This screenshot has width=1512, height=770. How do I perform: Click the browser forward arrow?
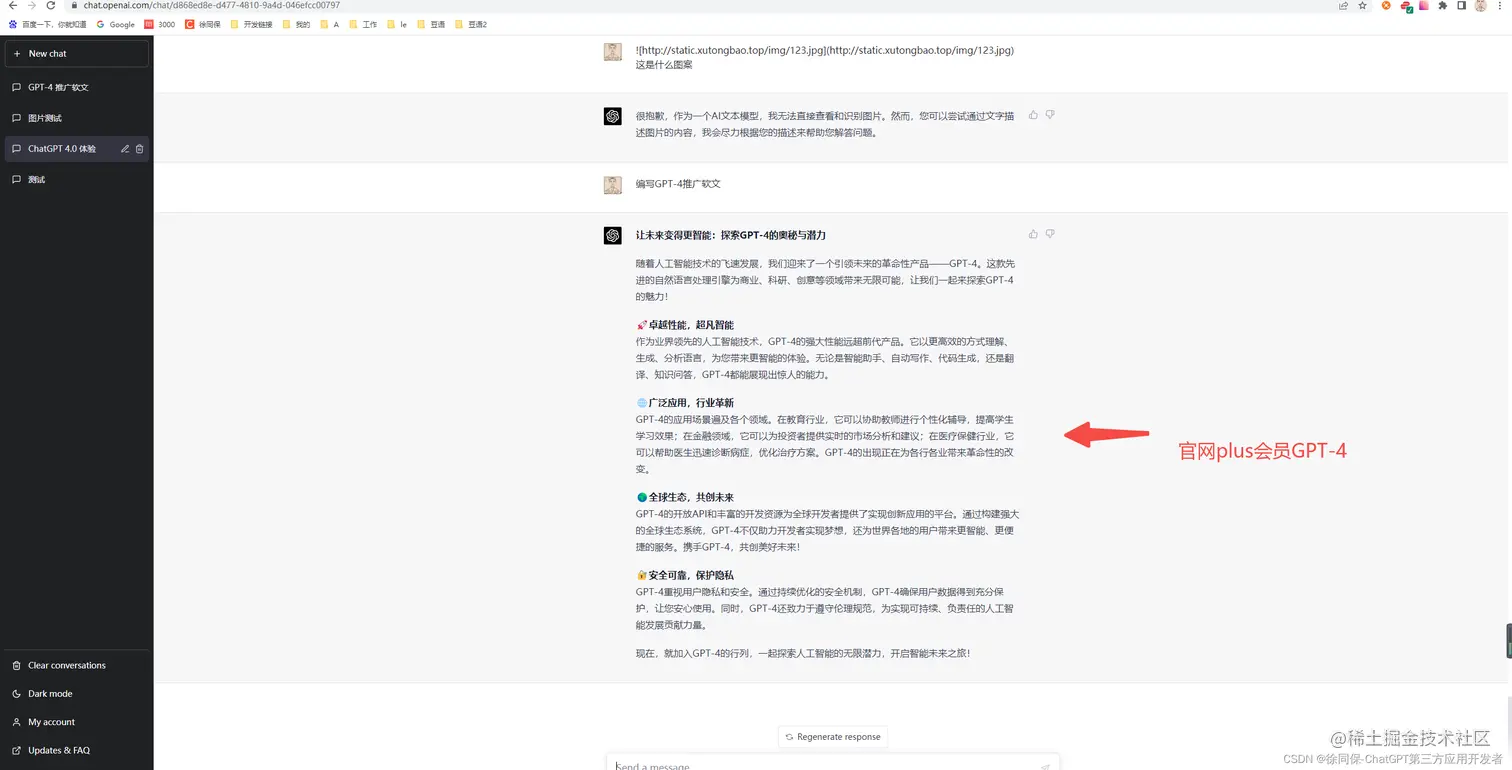point(32,5)
